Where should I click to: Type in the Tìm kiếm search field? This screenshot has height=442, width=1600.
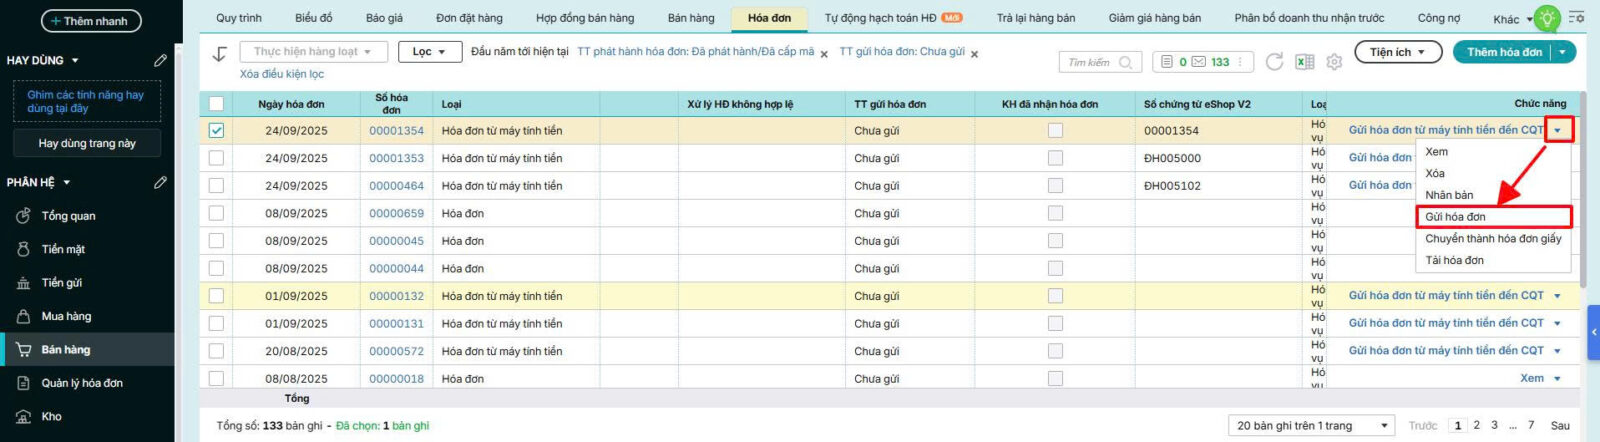coord(1090,62)
